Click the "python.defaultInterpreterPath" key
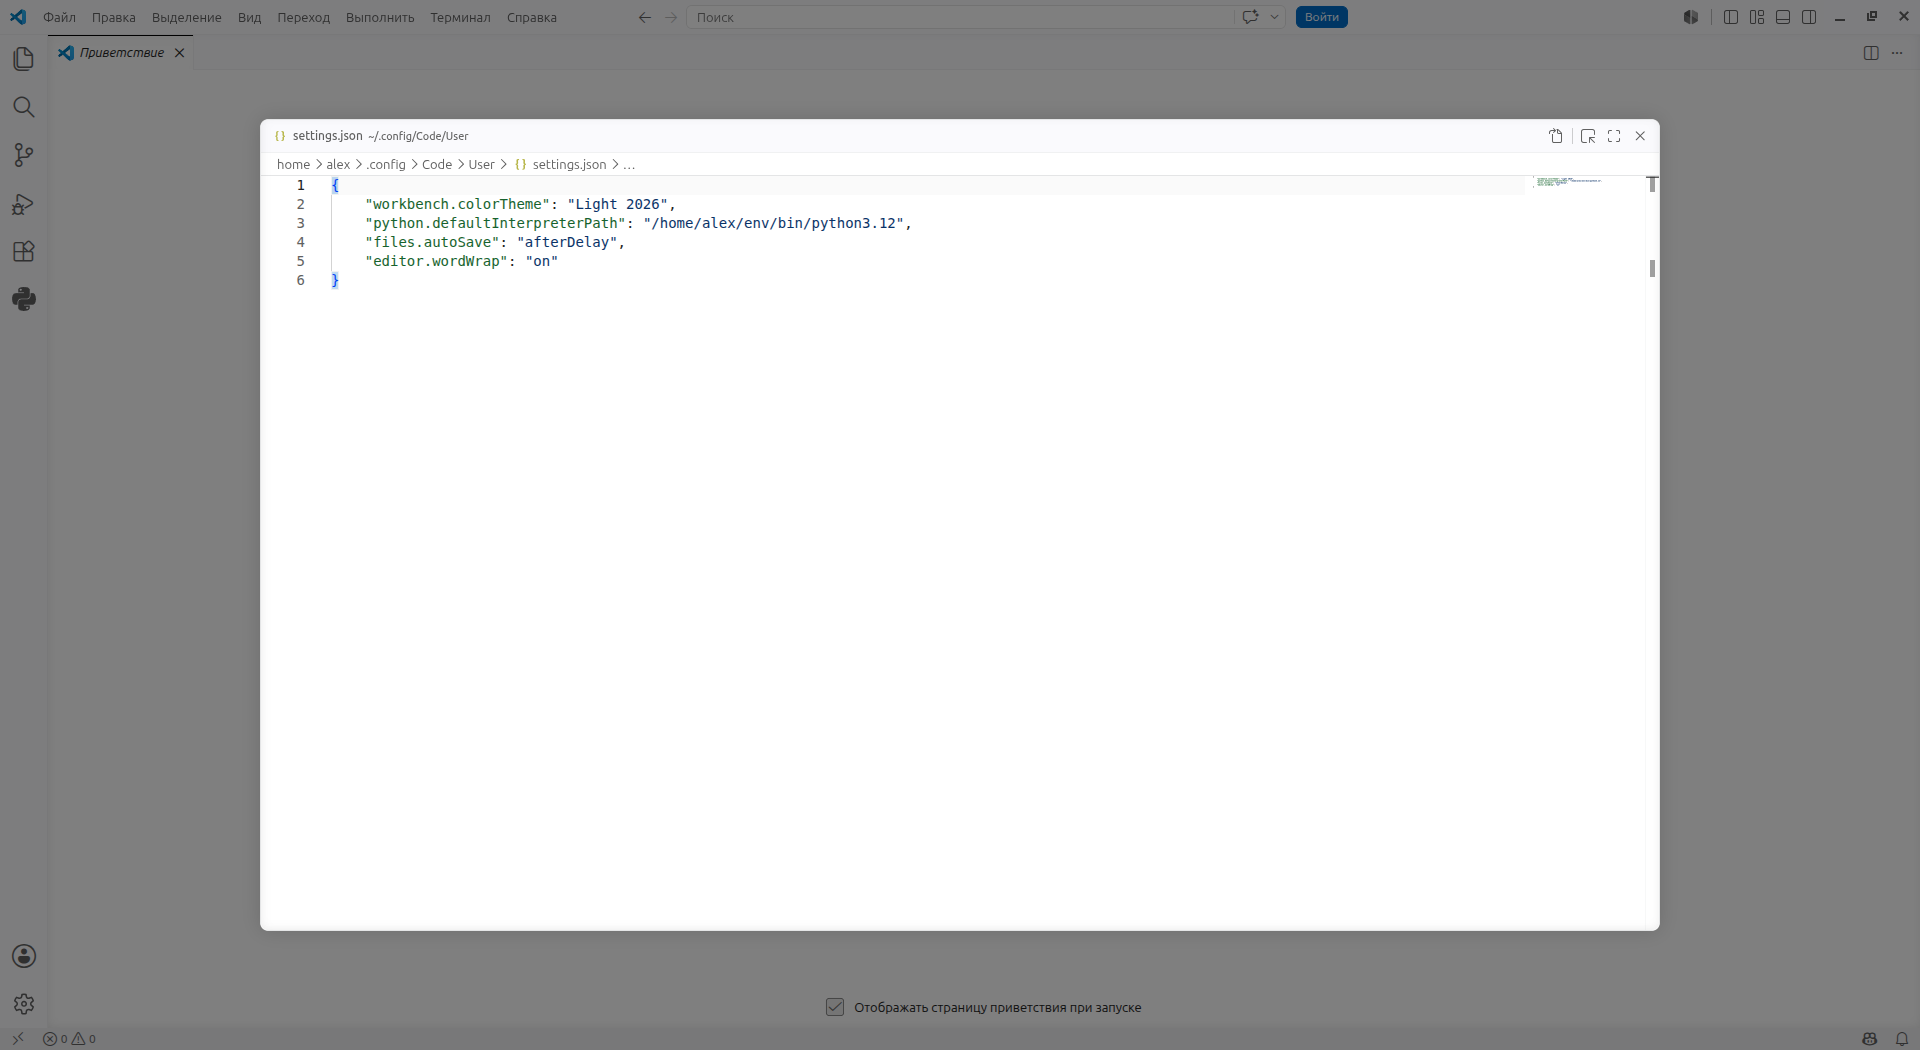Viewport: 1920px width, 1050px height. 495,223
